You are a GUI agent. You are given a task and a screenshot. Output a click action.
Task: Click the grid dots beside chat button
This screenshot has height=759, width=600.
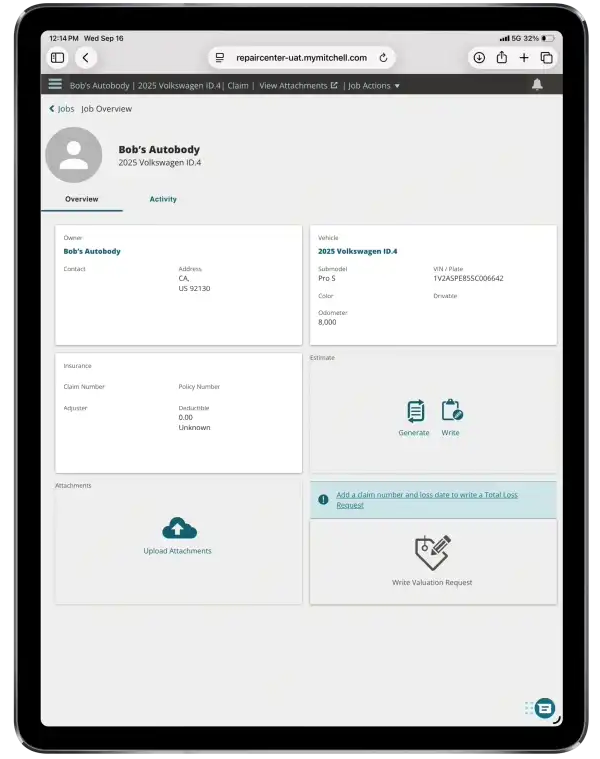pyautogui.click(x=529, y=708)
